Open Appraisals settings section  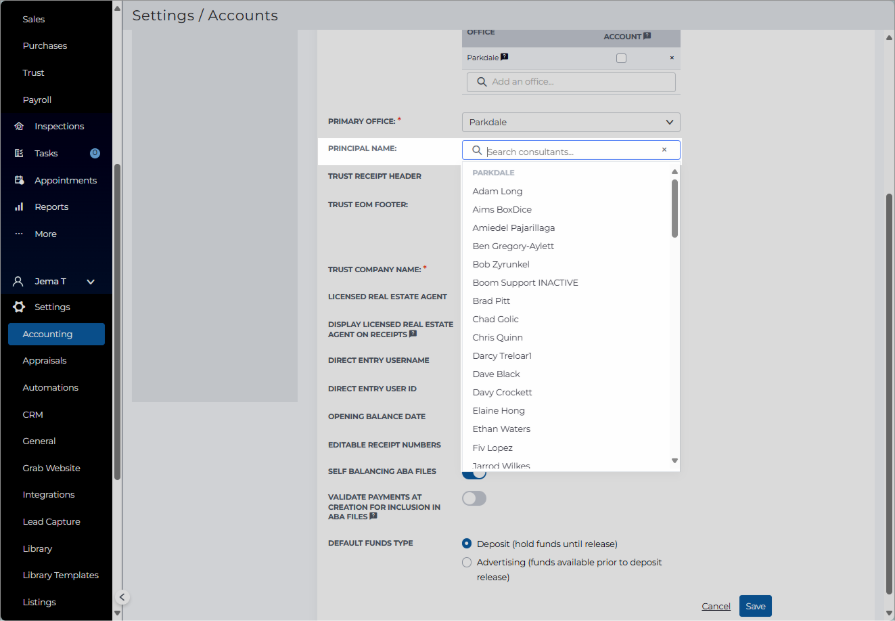point(45,361)
